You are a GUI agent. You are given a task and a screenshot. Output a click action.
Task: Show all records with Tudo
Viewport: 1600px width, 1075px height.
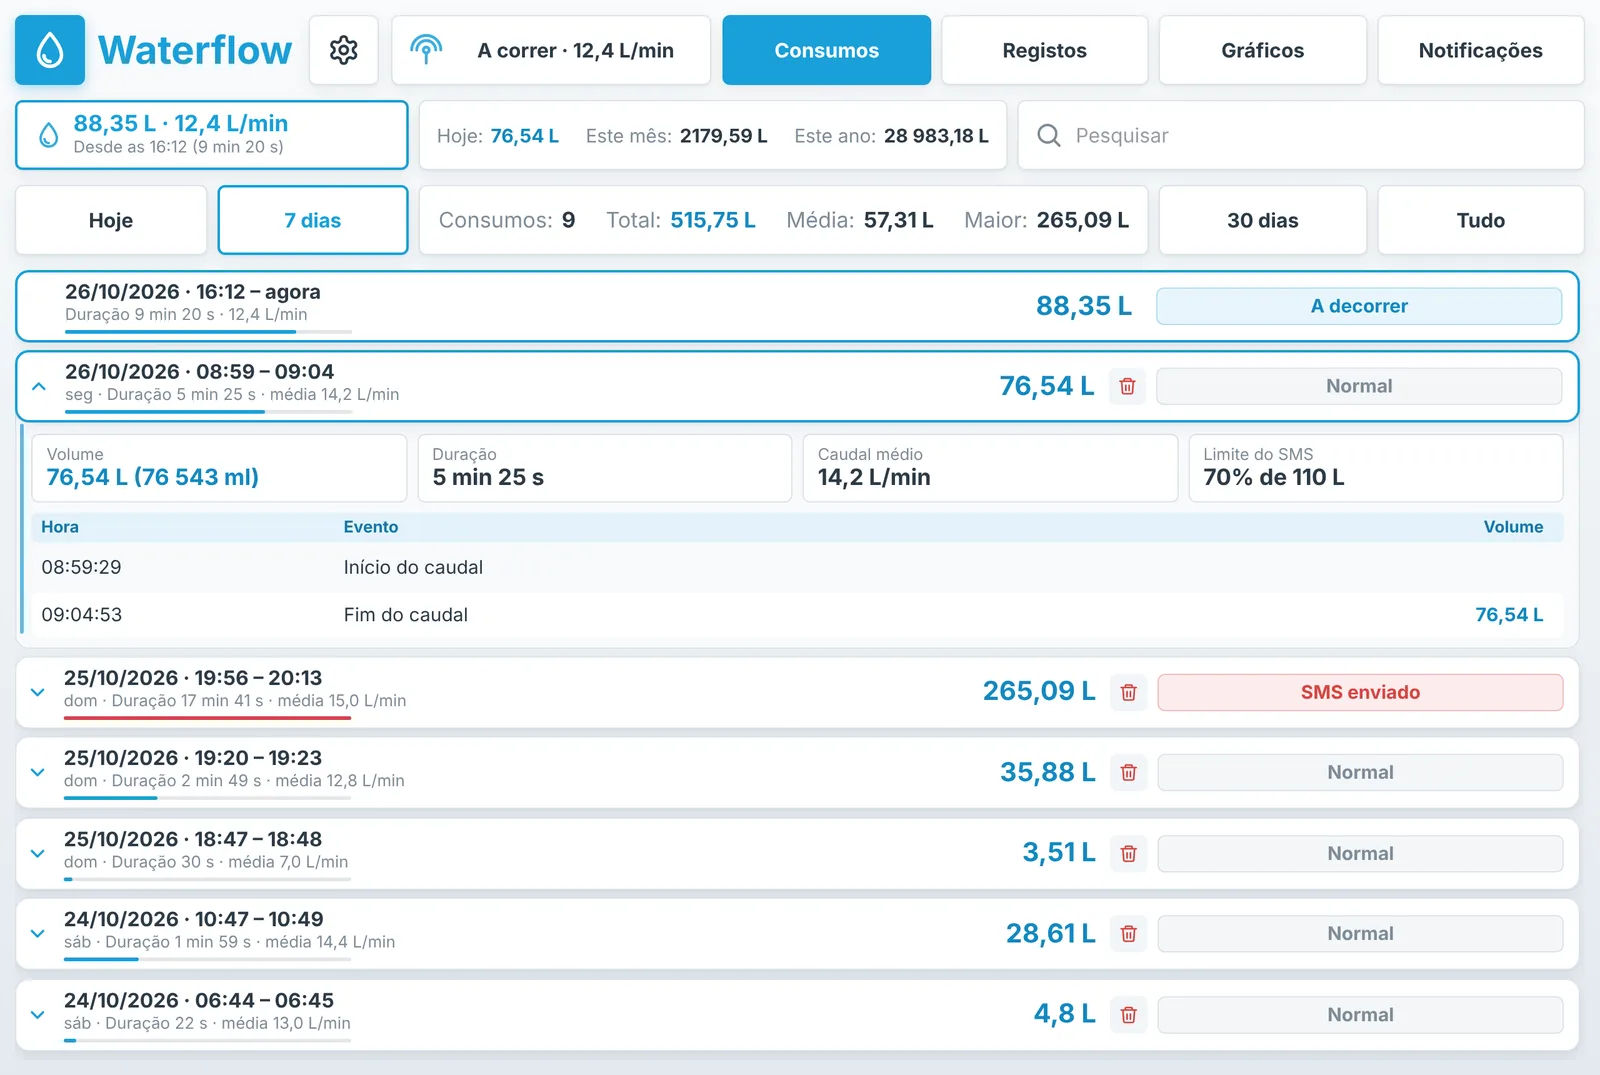pos(1481,220)
